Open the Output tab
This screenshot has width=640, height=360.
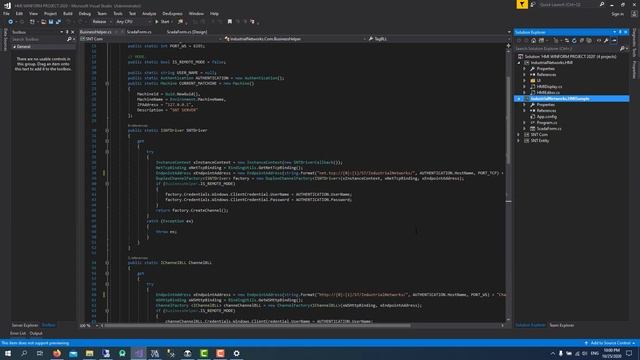point(36,333)
